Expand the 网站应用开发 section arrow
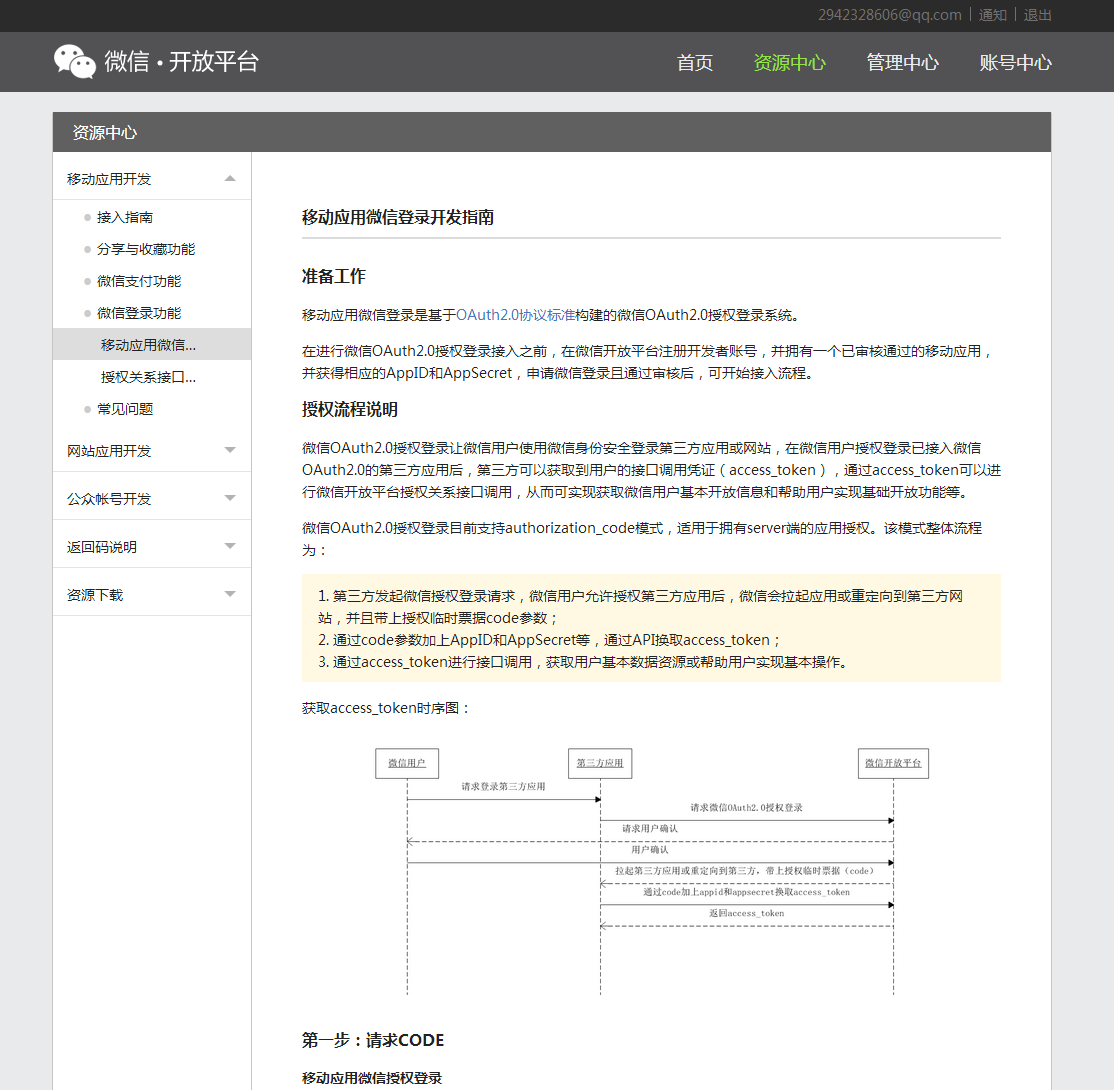The image size is (1114, 1090). (229, 450)
